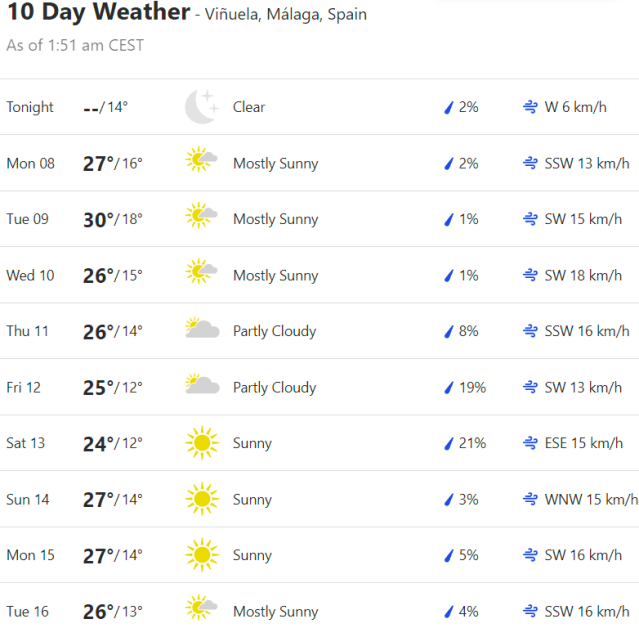
Task: Click the Sat 13 raindrop icon
Action: [449, 443]
